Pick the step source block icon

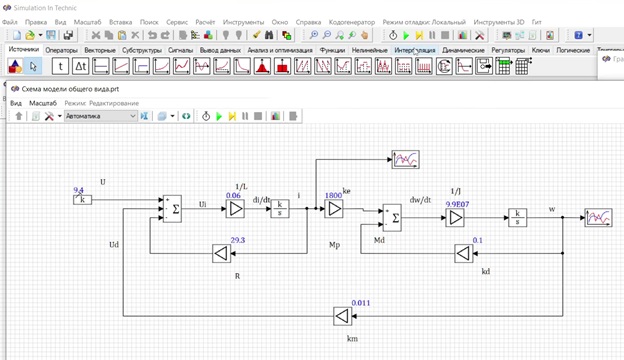coord(141,66)
